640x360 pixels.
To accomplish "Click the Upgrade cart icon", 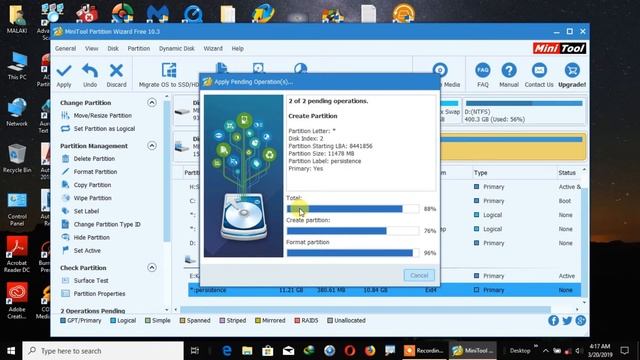I will (572, 71).
